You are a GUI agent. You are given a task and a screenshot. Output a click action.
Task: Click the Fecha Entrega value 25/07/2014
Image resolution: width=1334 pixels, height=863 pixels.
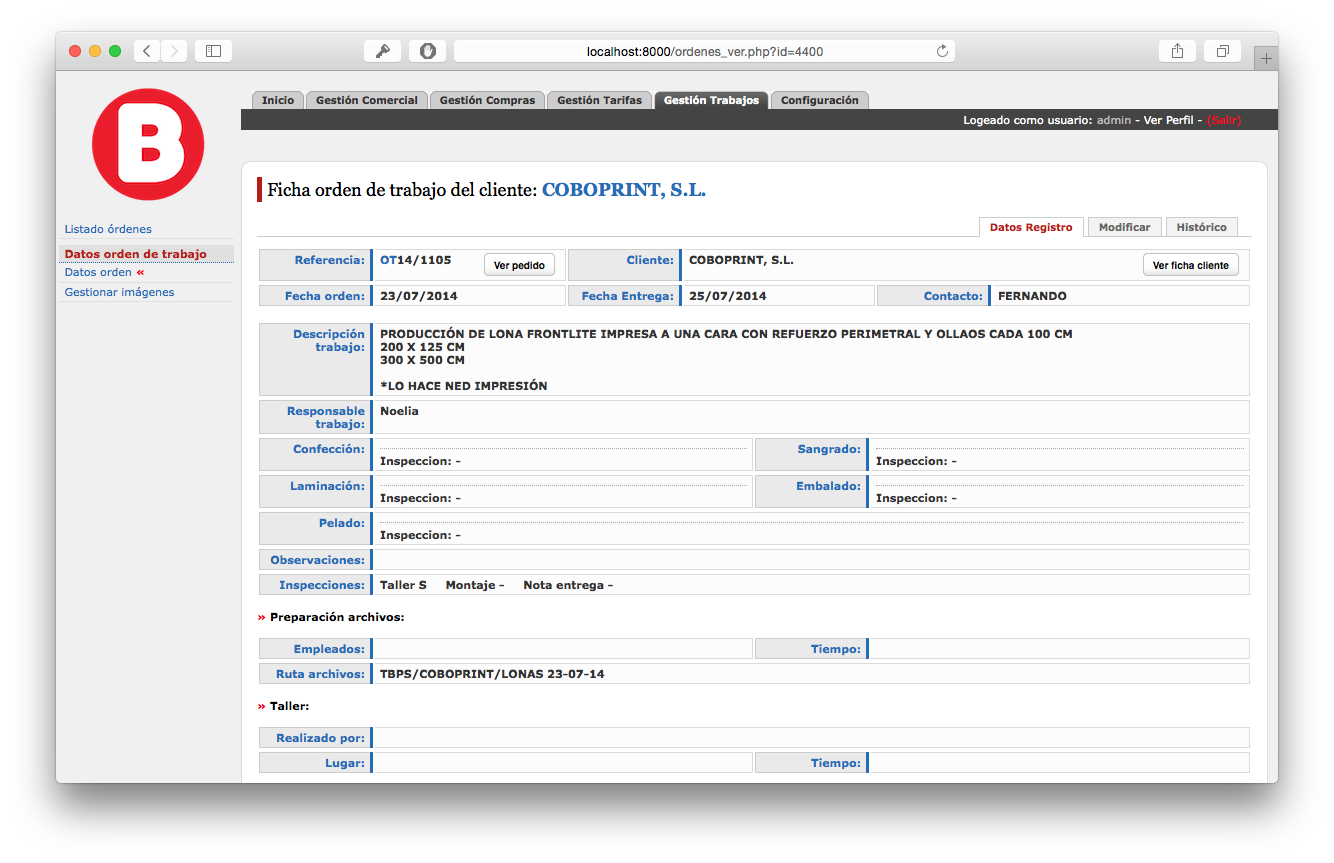pyautogui.click(x=728, y=296)
